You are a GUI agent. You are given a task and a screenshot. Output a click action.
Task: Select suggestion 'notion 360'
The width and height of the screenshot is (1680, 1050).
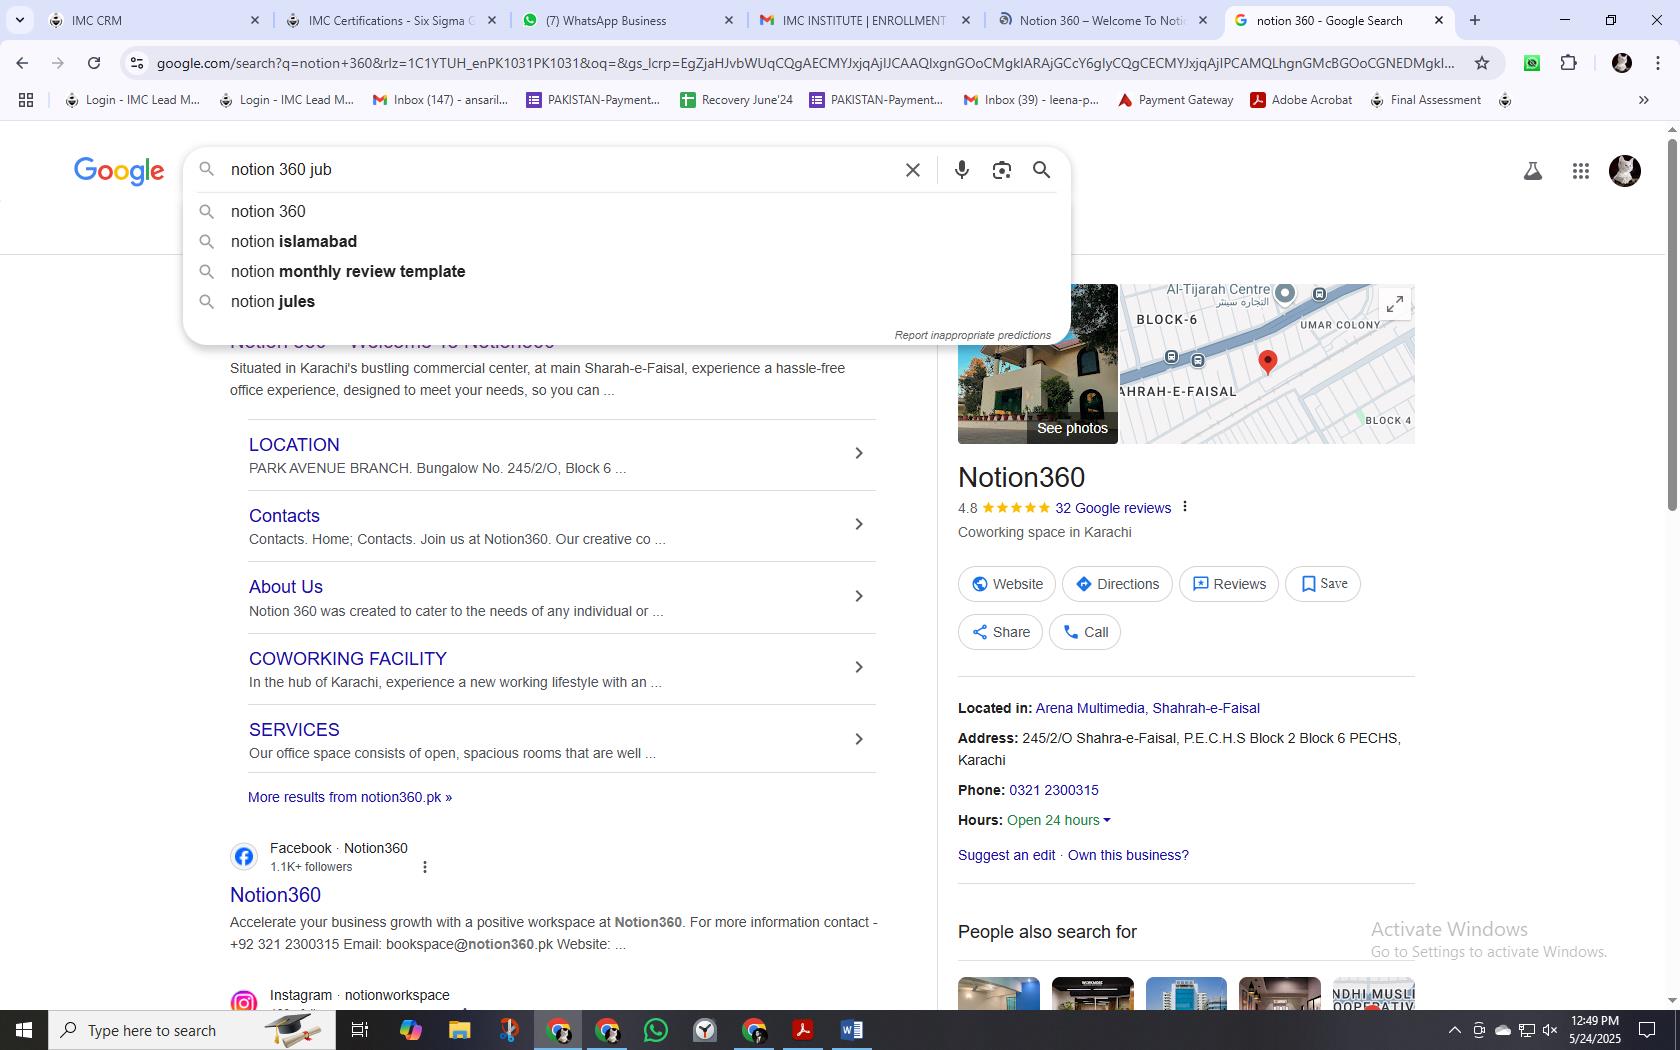point(626,212)
